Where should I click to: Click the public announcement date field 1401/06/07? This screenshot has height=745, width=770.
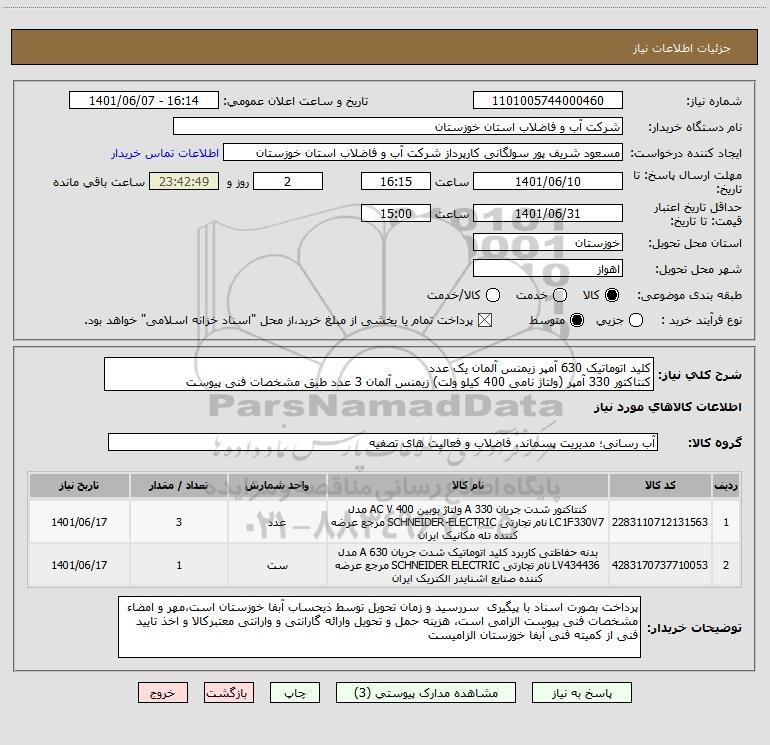[x=144, y=101]
